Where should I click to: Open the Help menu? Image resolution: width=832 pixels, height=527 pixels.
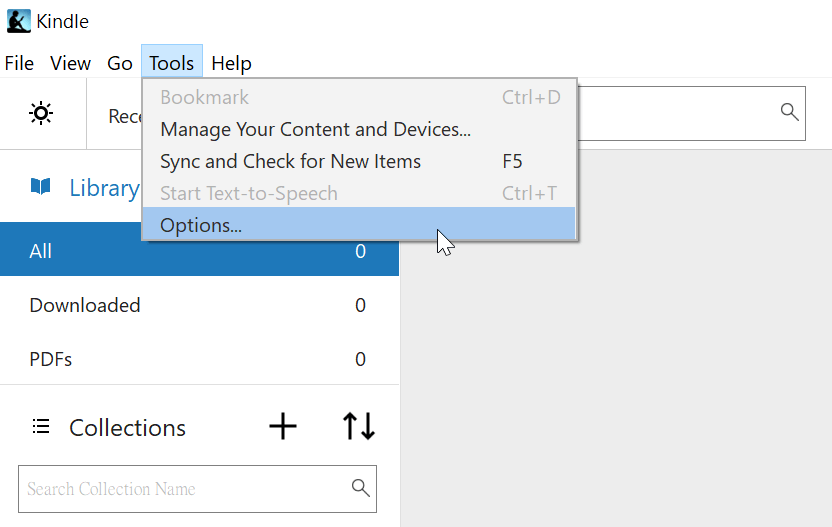[231, 63]
